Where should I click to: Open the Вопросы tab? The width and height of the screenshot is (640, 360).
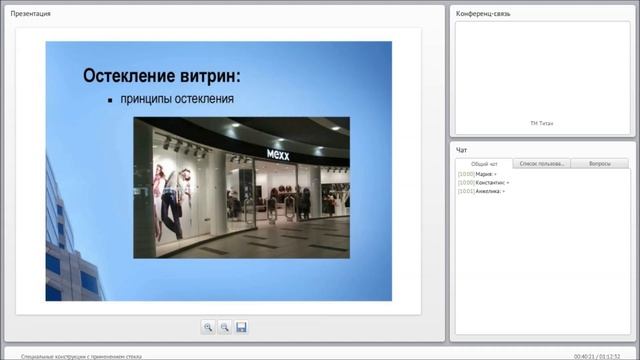pyautogui.click(x=600, y=164)
